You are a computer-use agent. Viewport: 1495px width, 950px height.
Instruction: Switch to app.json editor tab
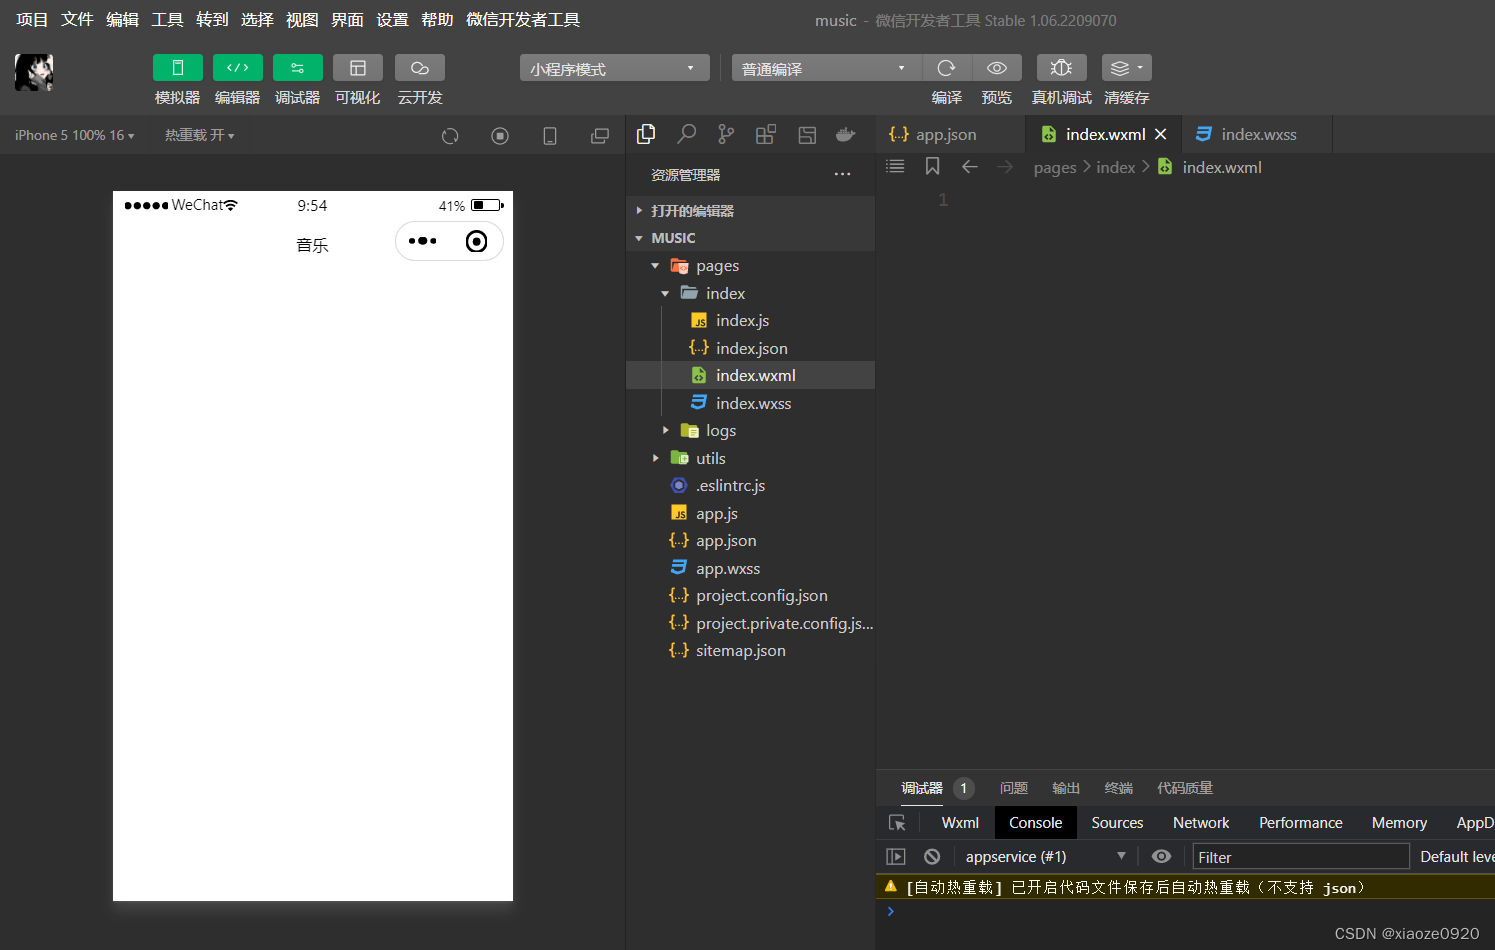point(950,134)
